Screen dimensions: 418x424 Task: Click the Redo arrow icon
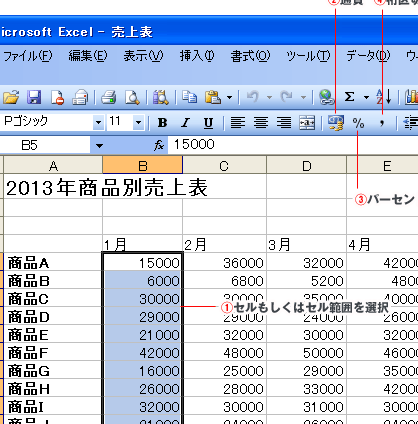(x=286, y=97)
